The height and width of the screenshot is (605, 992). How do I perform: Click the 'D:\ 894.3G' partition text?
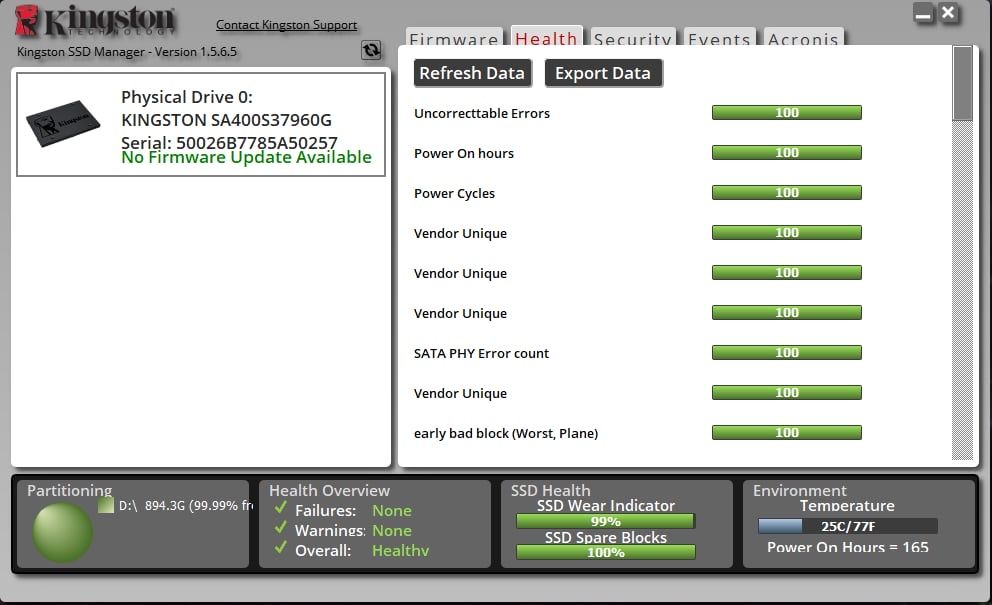point(185,506)
